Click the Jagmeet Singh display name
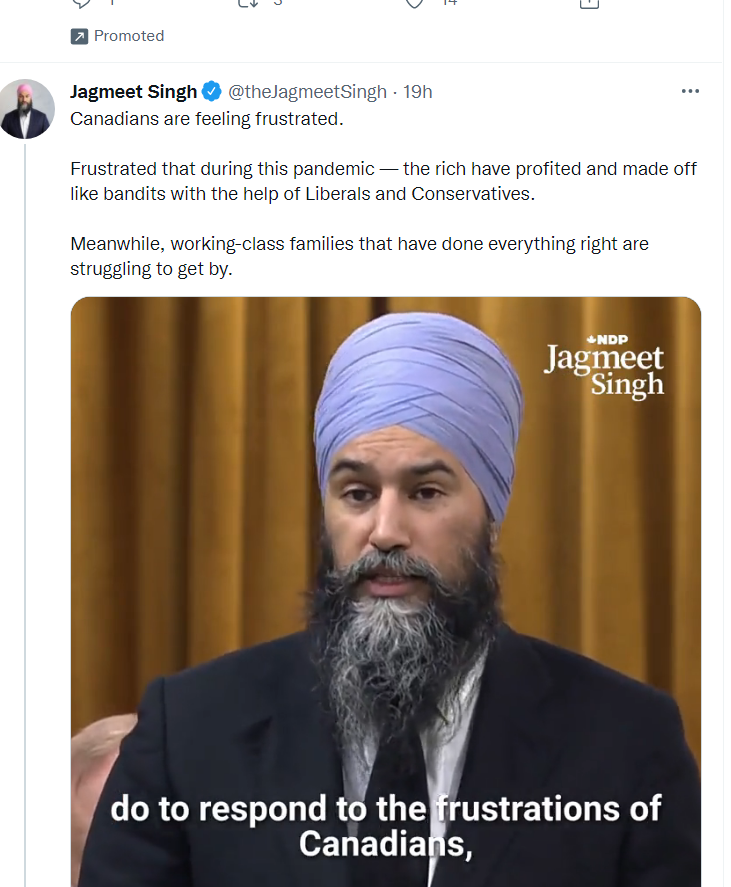Image resolution: width=731 pixels, height=887 pixels. pos(134,92)
